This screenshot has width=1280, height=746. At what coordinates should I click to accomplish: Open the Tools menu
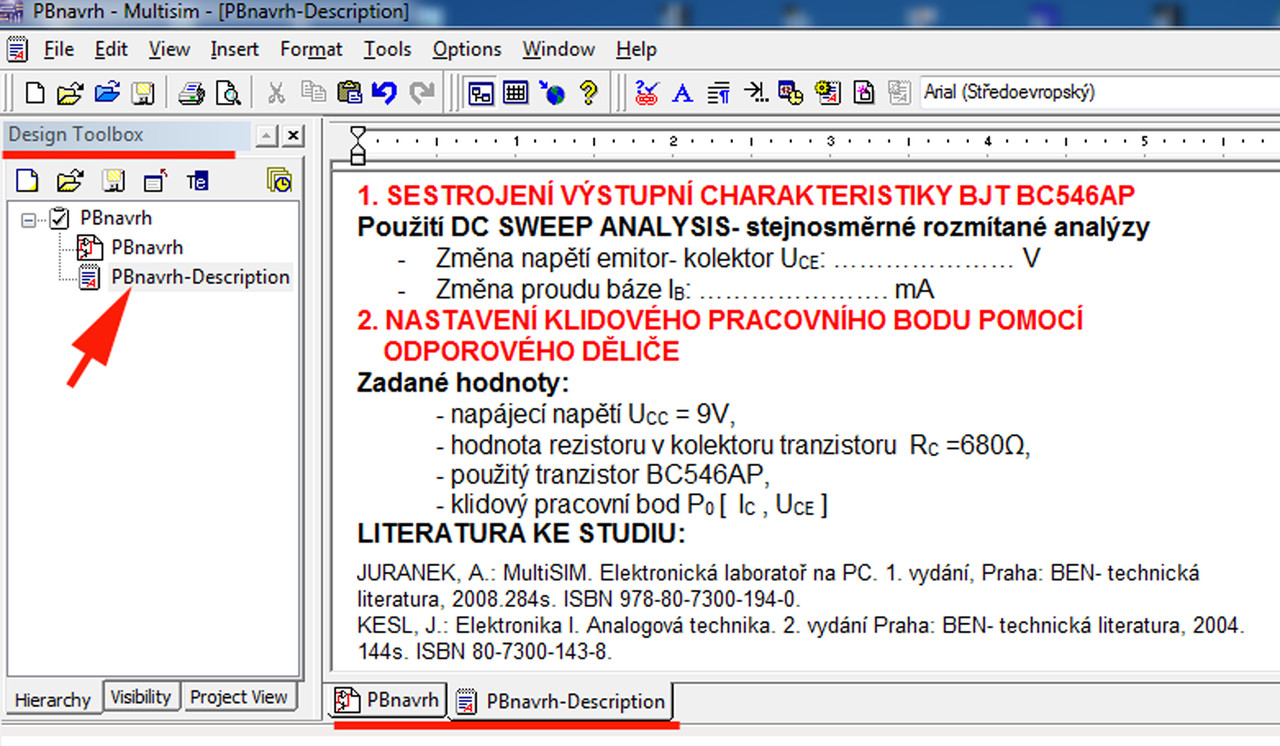click(x=387, y=49)
